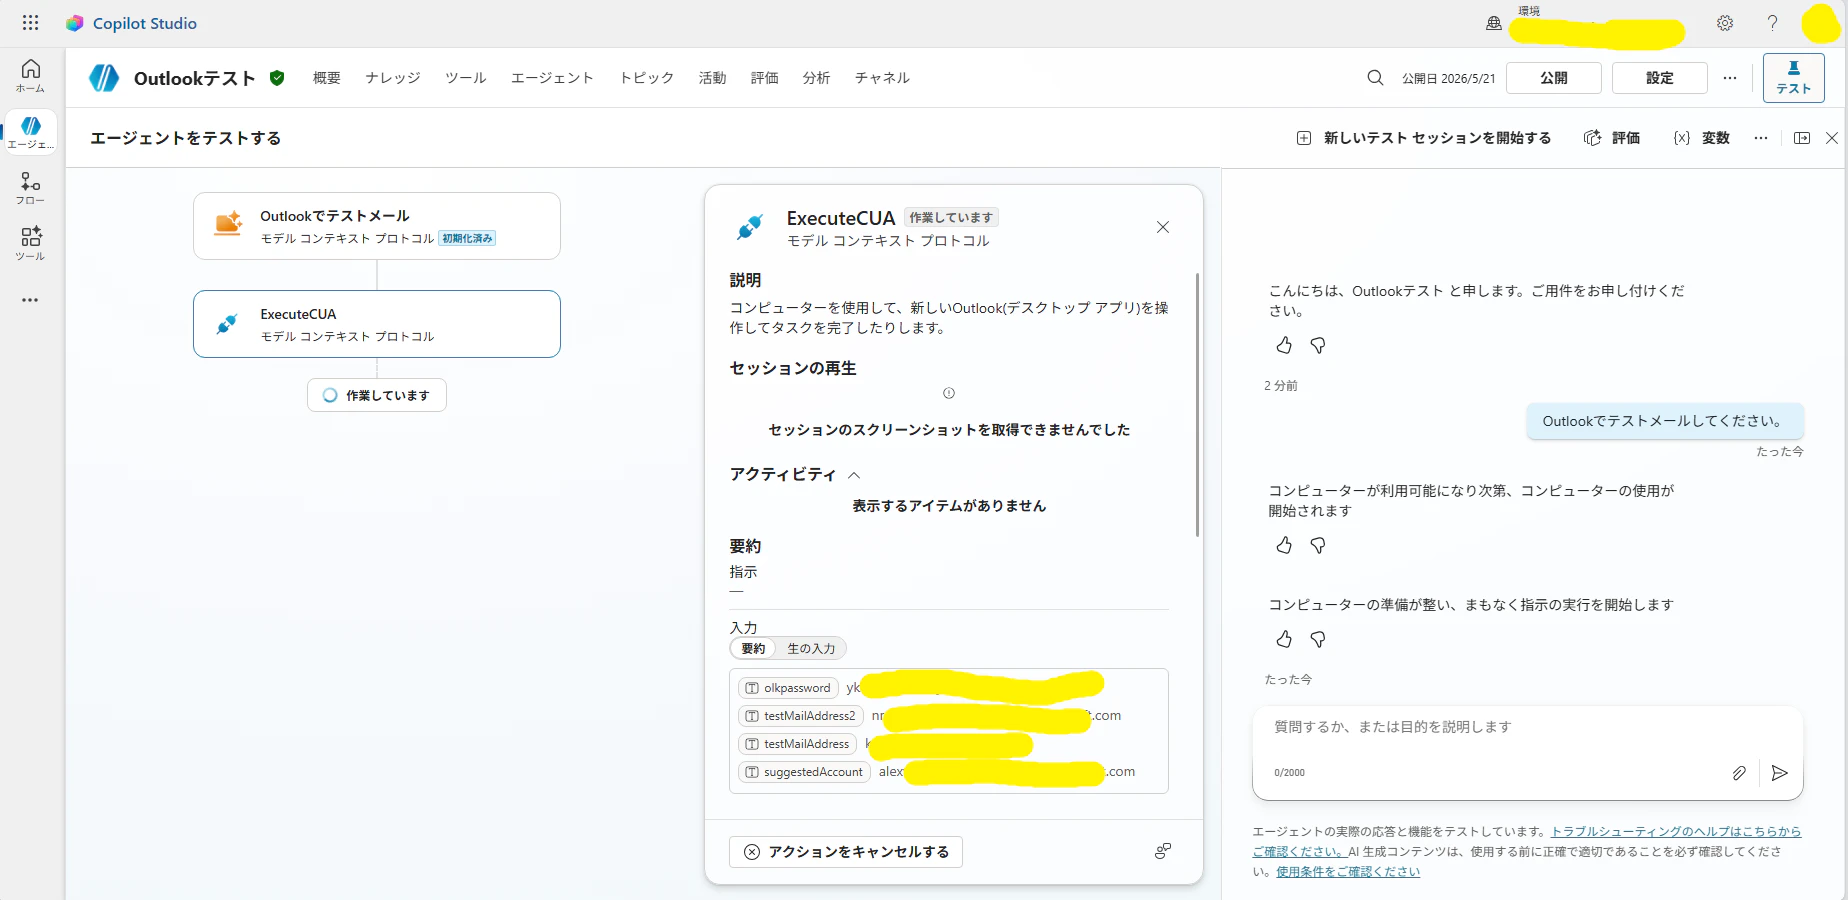The image size is (1848, 900).
Task: Dislike the computer ready message
Action: (x=1318, y=639)
